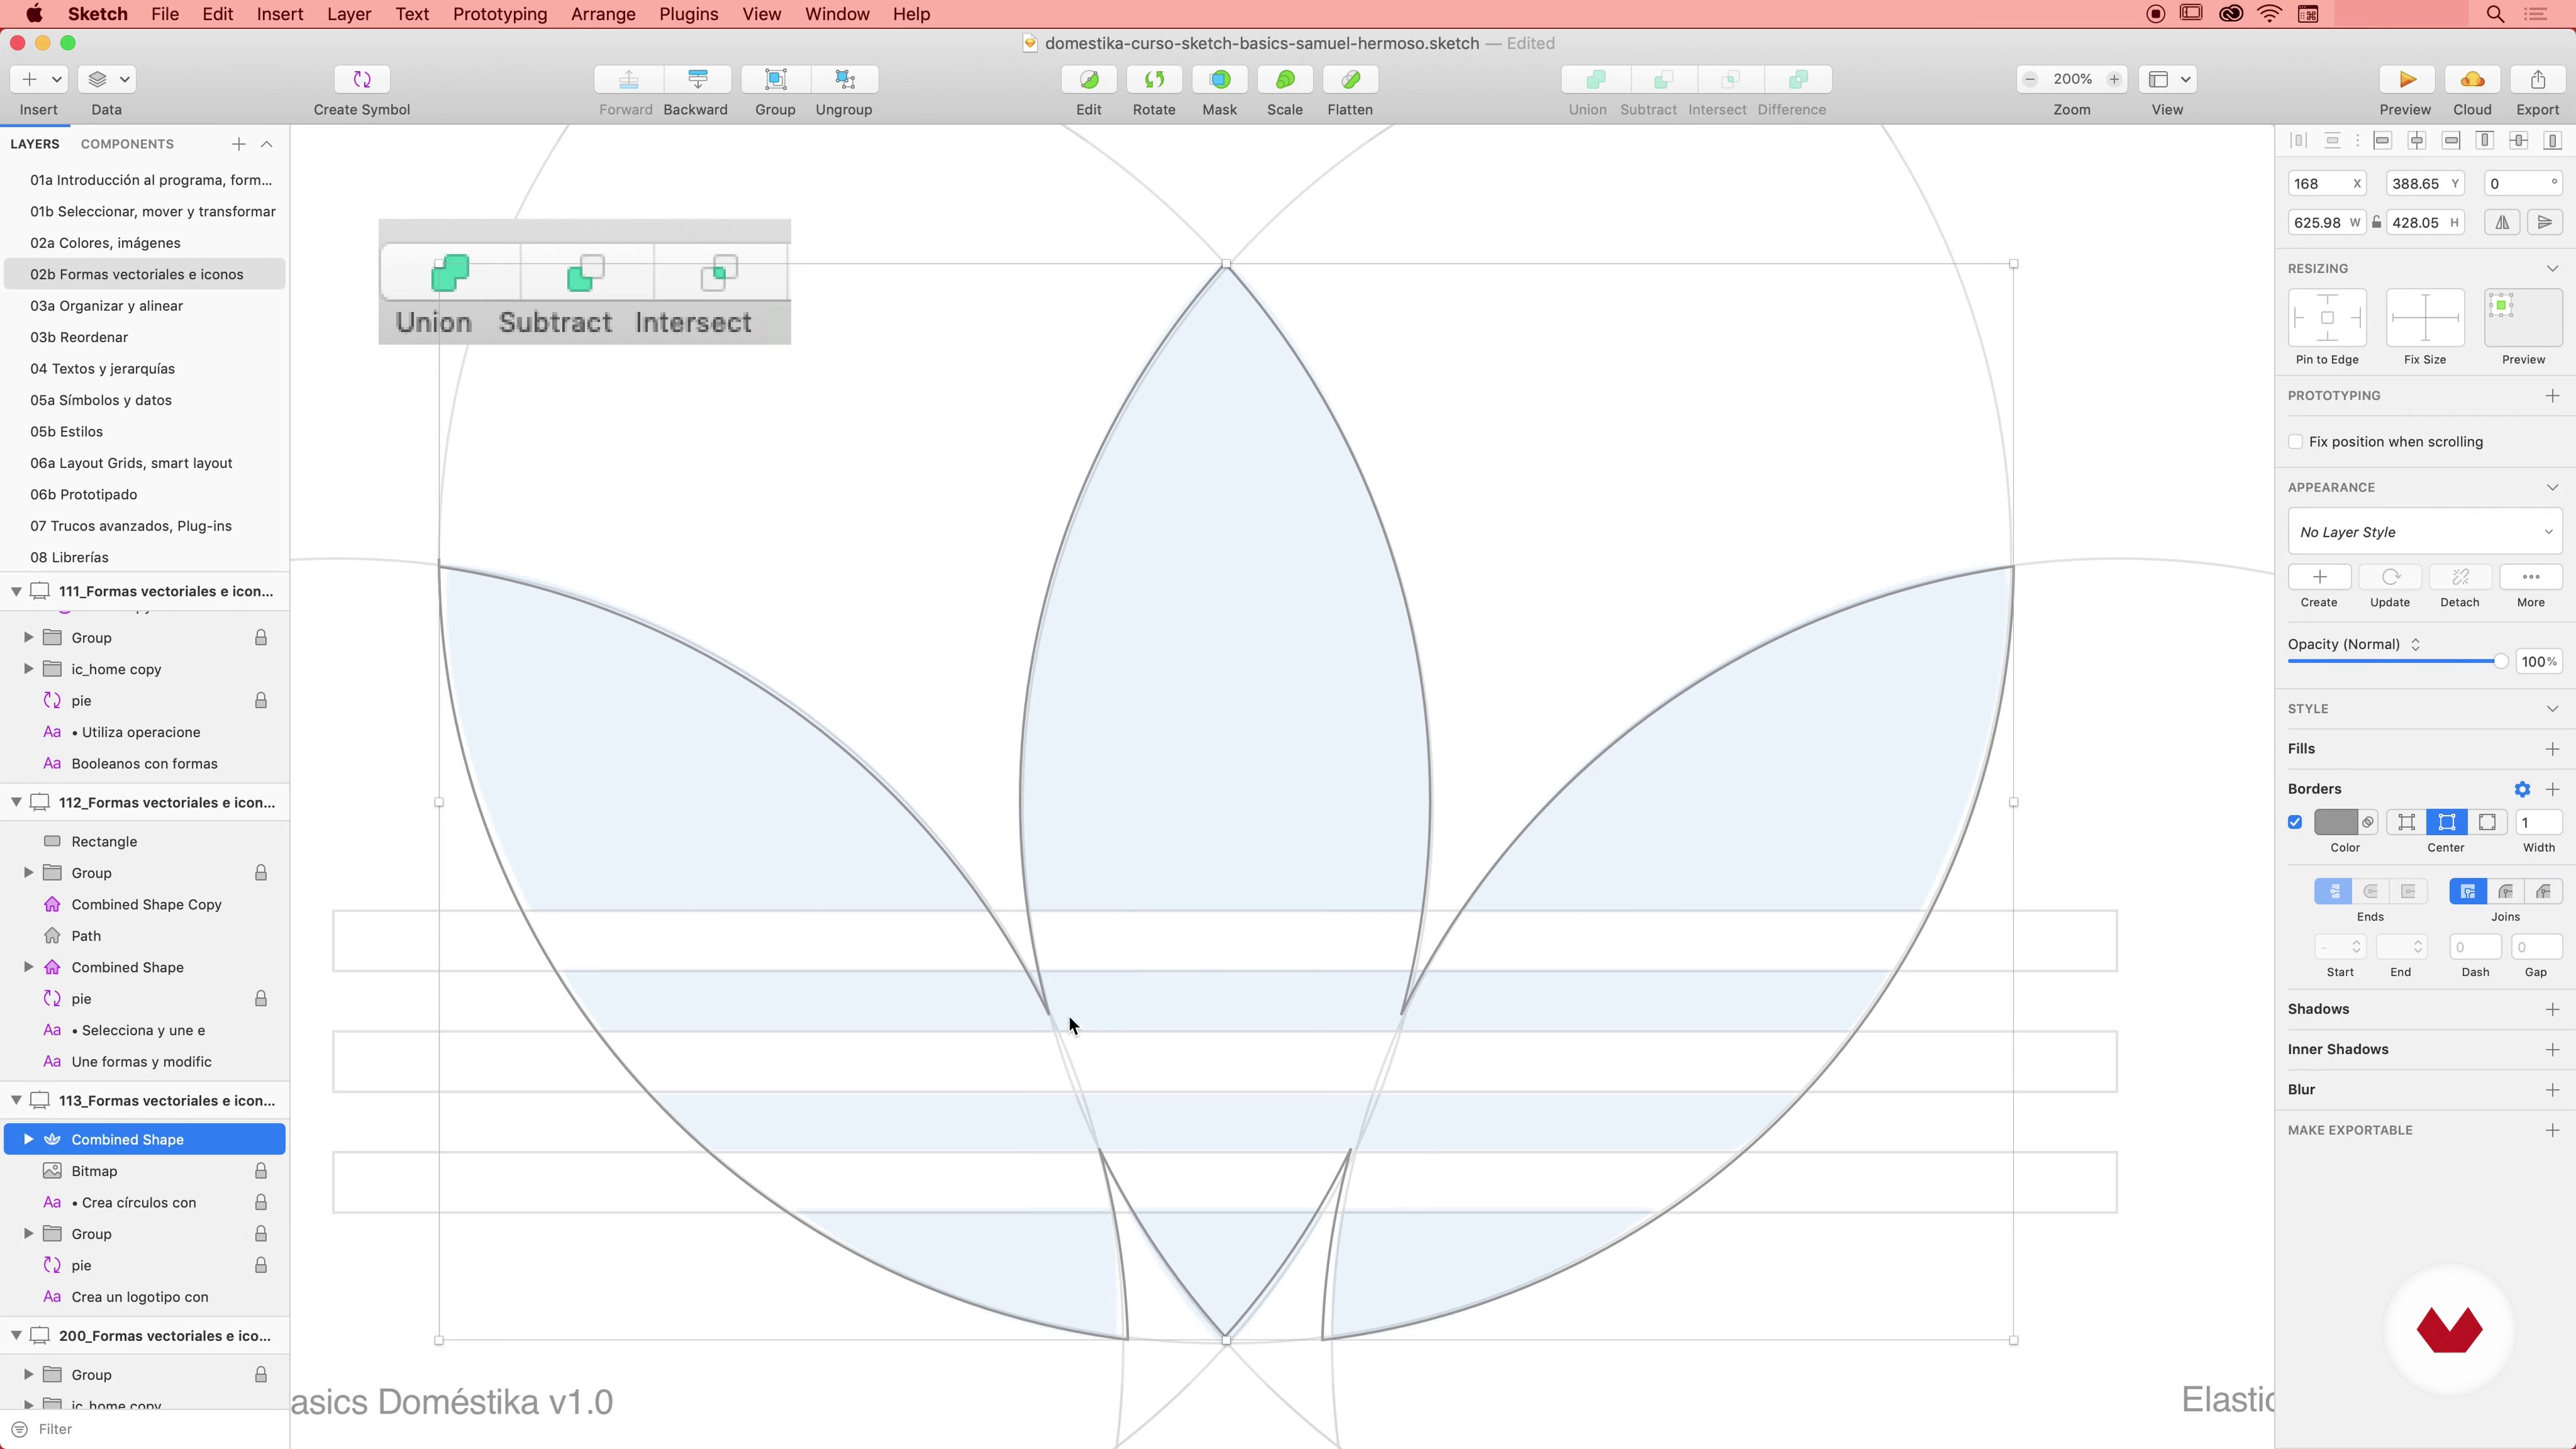Click the Export share icon
The image size is (2576, 1449).
(2538, 79)
